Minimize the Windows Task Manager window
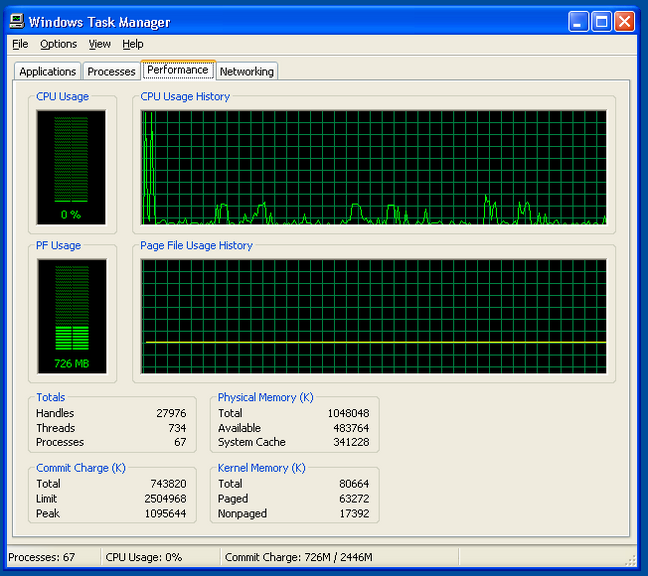This screenshot has height=576, width=648. click(579, 21)
